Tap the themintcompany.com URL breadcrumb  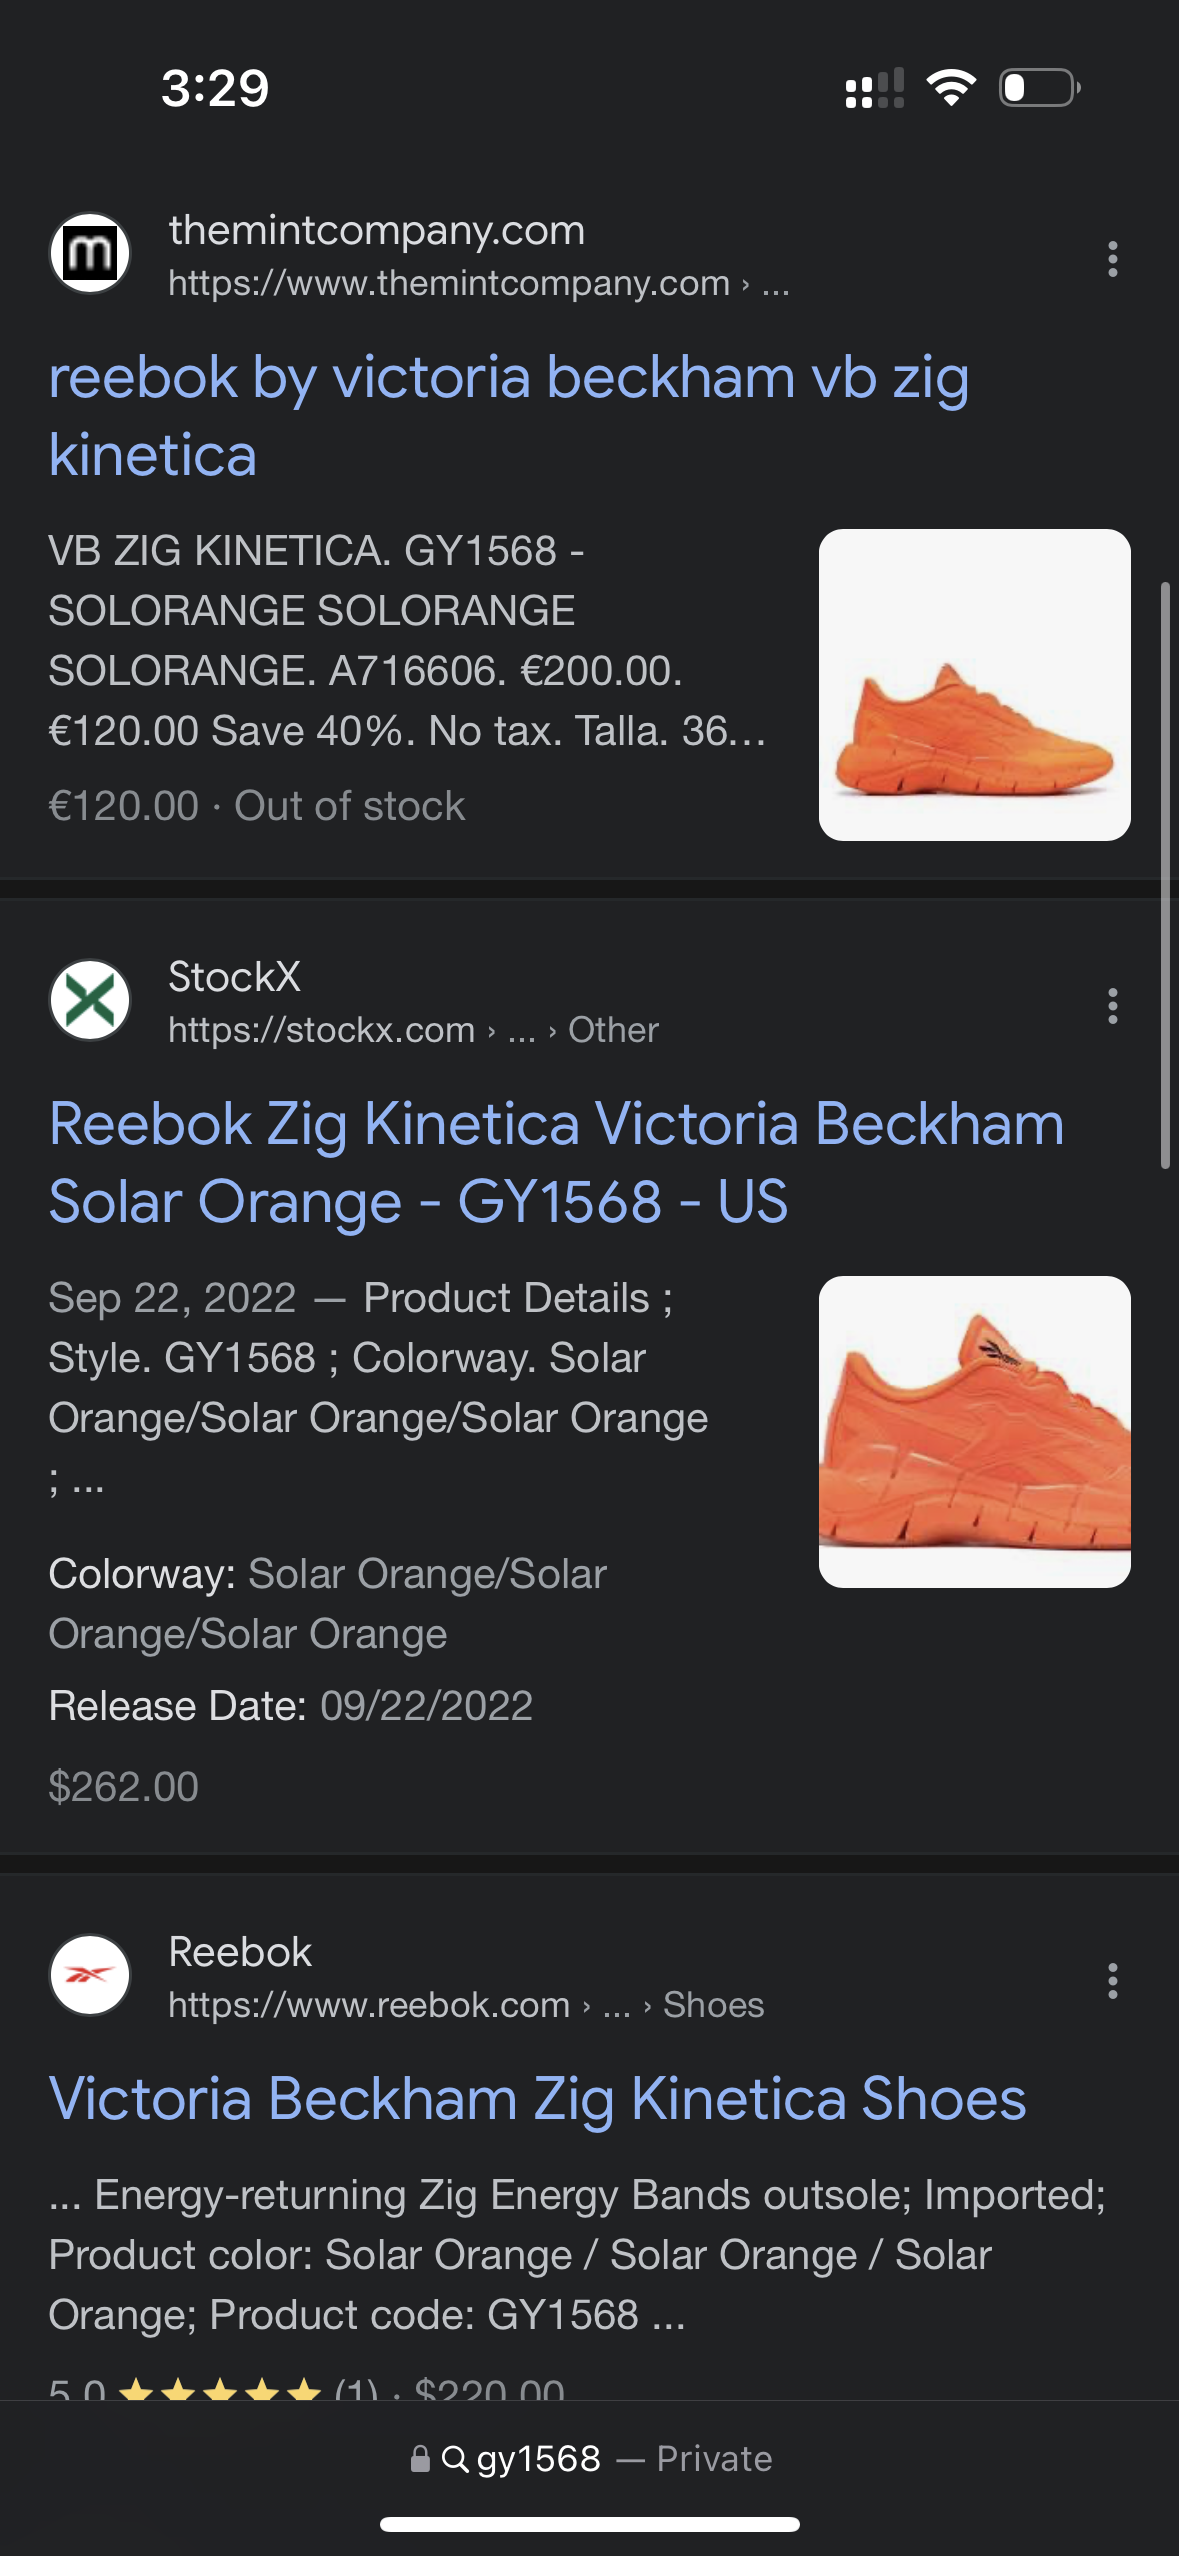click(449, 284)
